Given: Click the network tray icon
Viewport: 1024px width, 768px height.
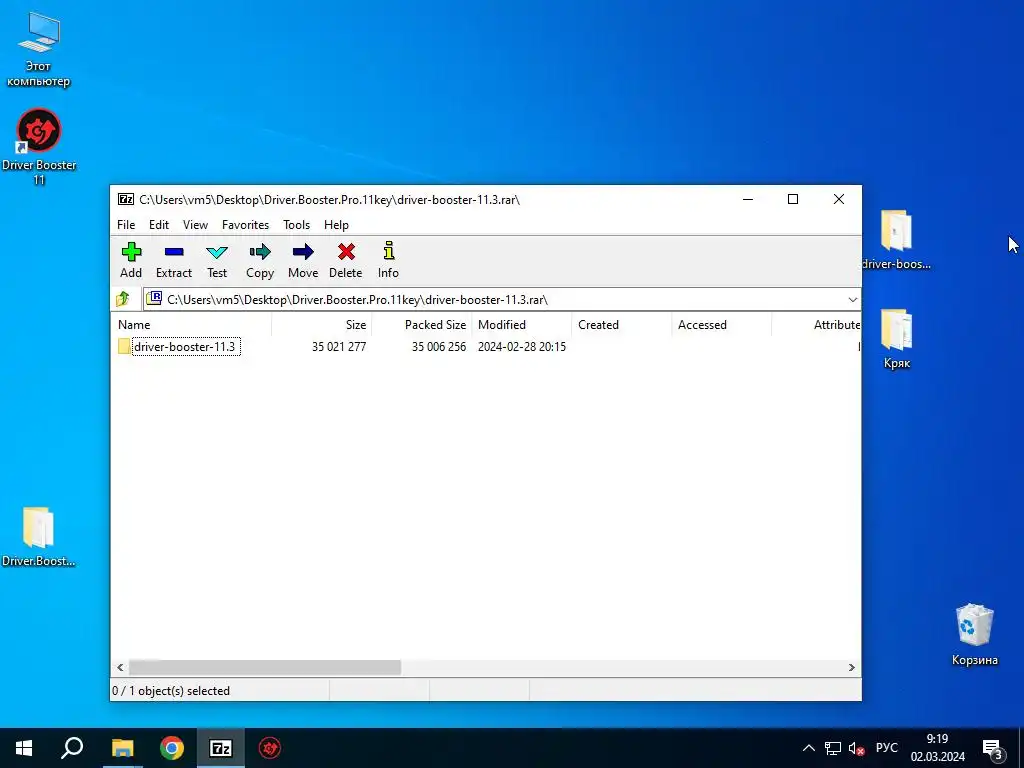Looking at the screenshot, I should point(833,748).
